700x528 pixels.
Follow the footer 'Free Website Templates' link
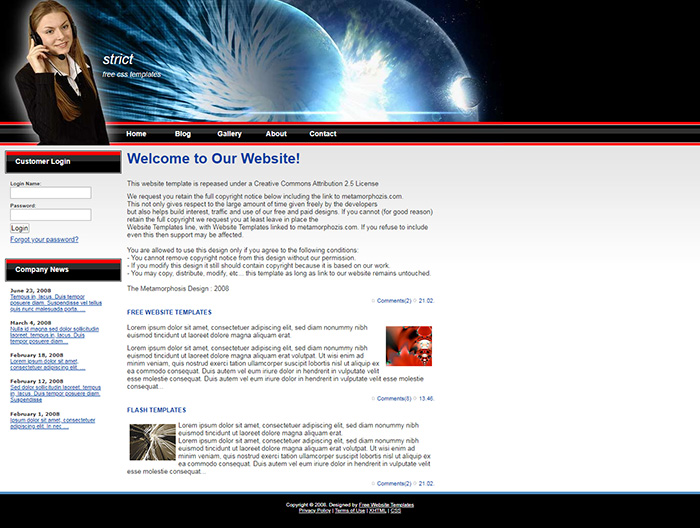click(386, 505)
